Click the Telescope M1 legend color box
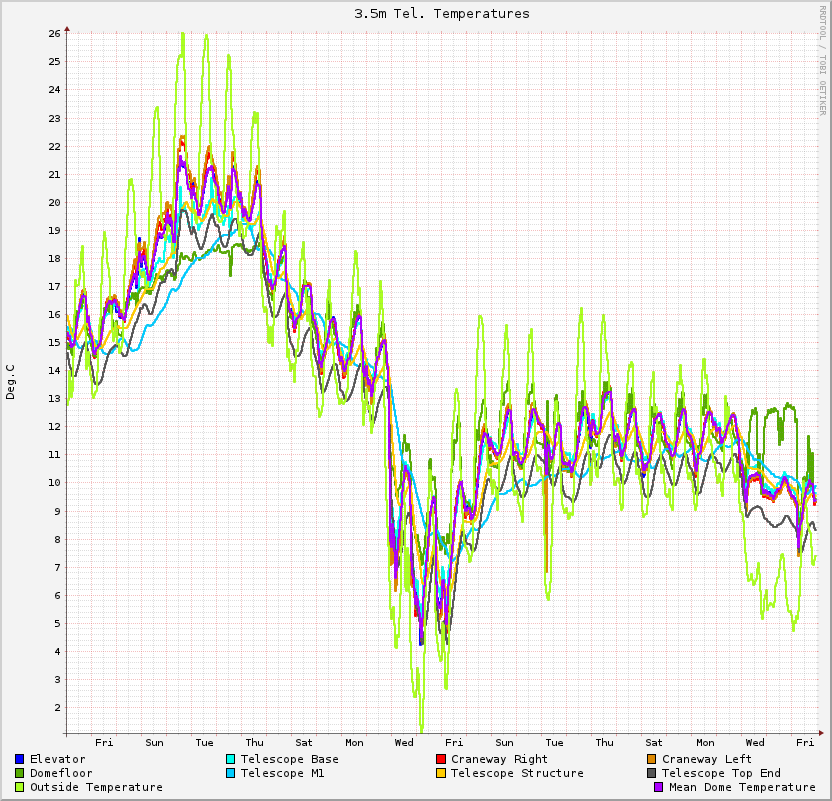The width and height of the screenshot is (832, 801). pyautogui.click(x=230, y=773)
